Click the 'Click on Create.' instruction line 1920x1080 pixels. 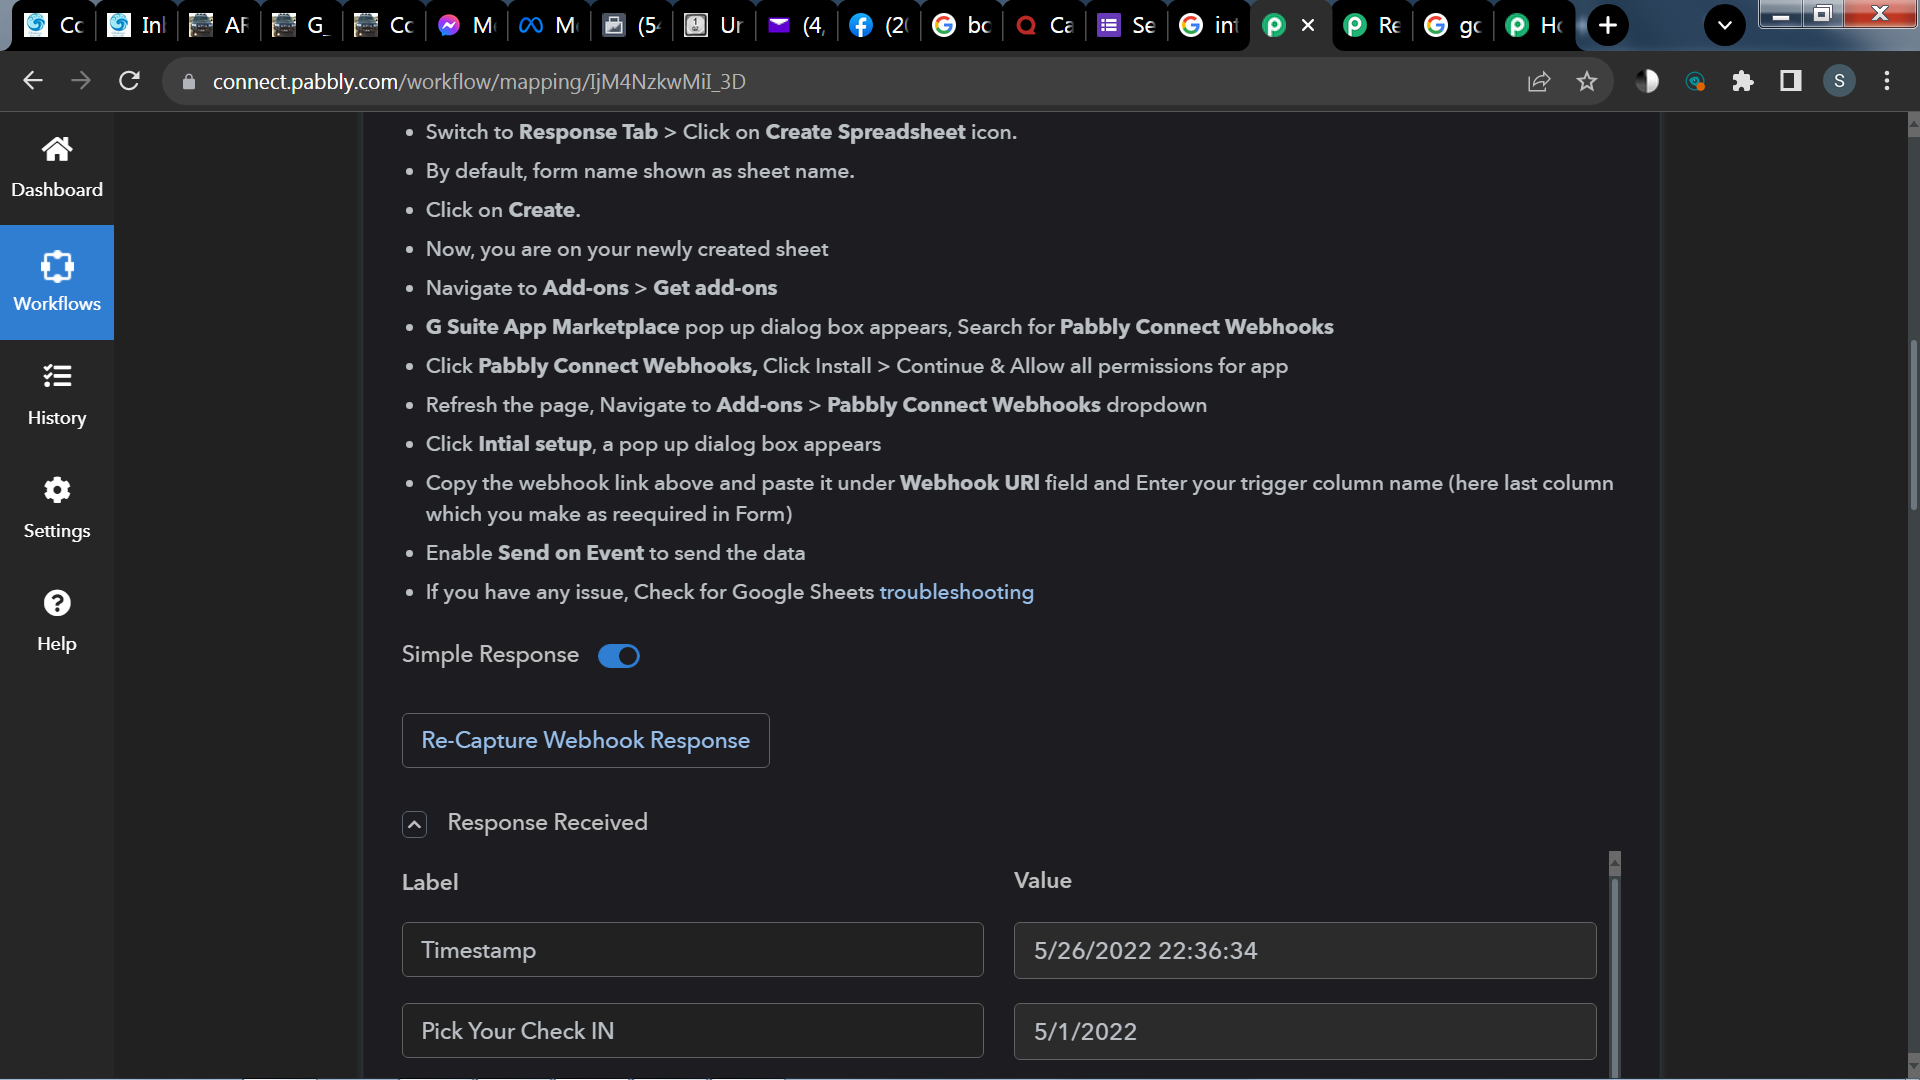coord(503,210)
